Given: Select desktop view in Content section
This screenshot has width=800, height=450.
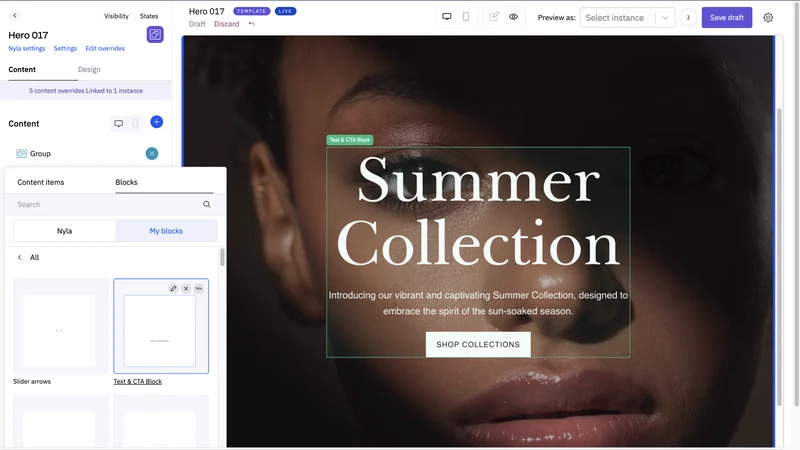Looking at the screenshot, I should tap(118, 123).
